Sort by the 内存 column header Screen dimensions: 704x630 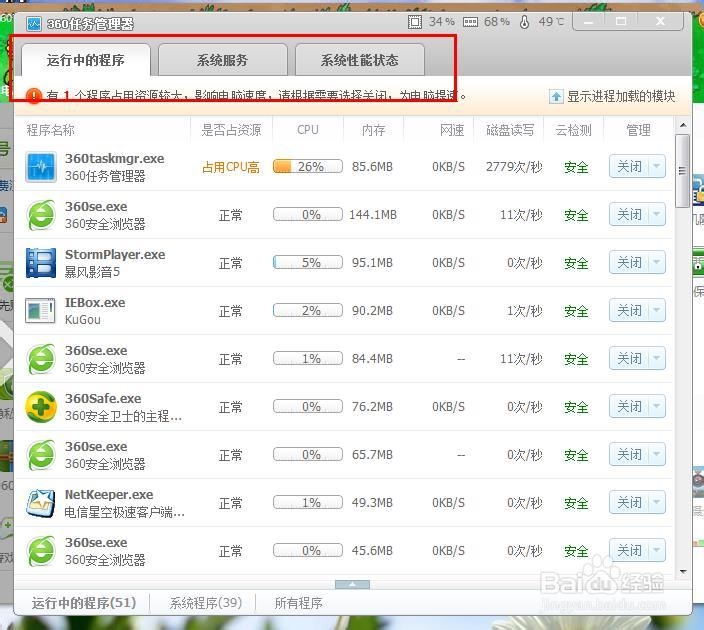374,130
